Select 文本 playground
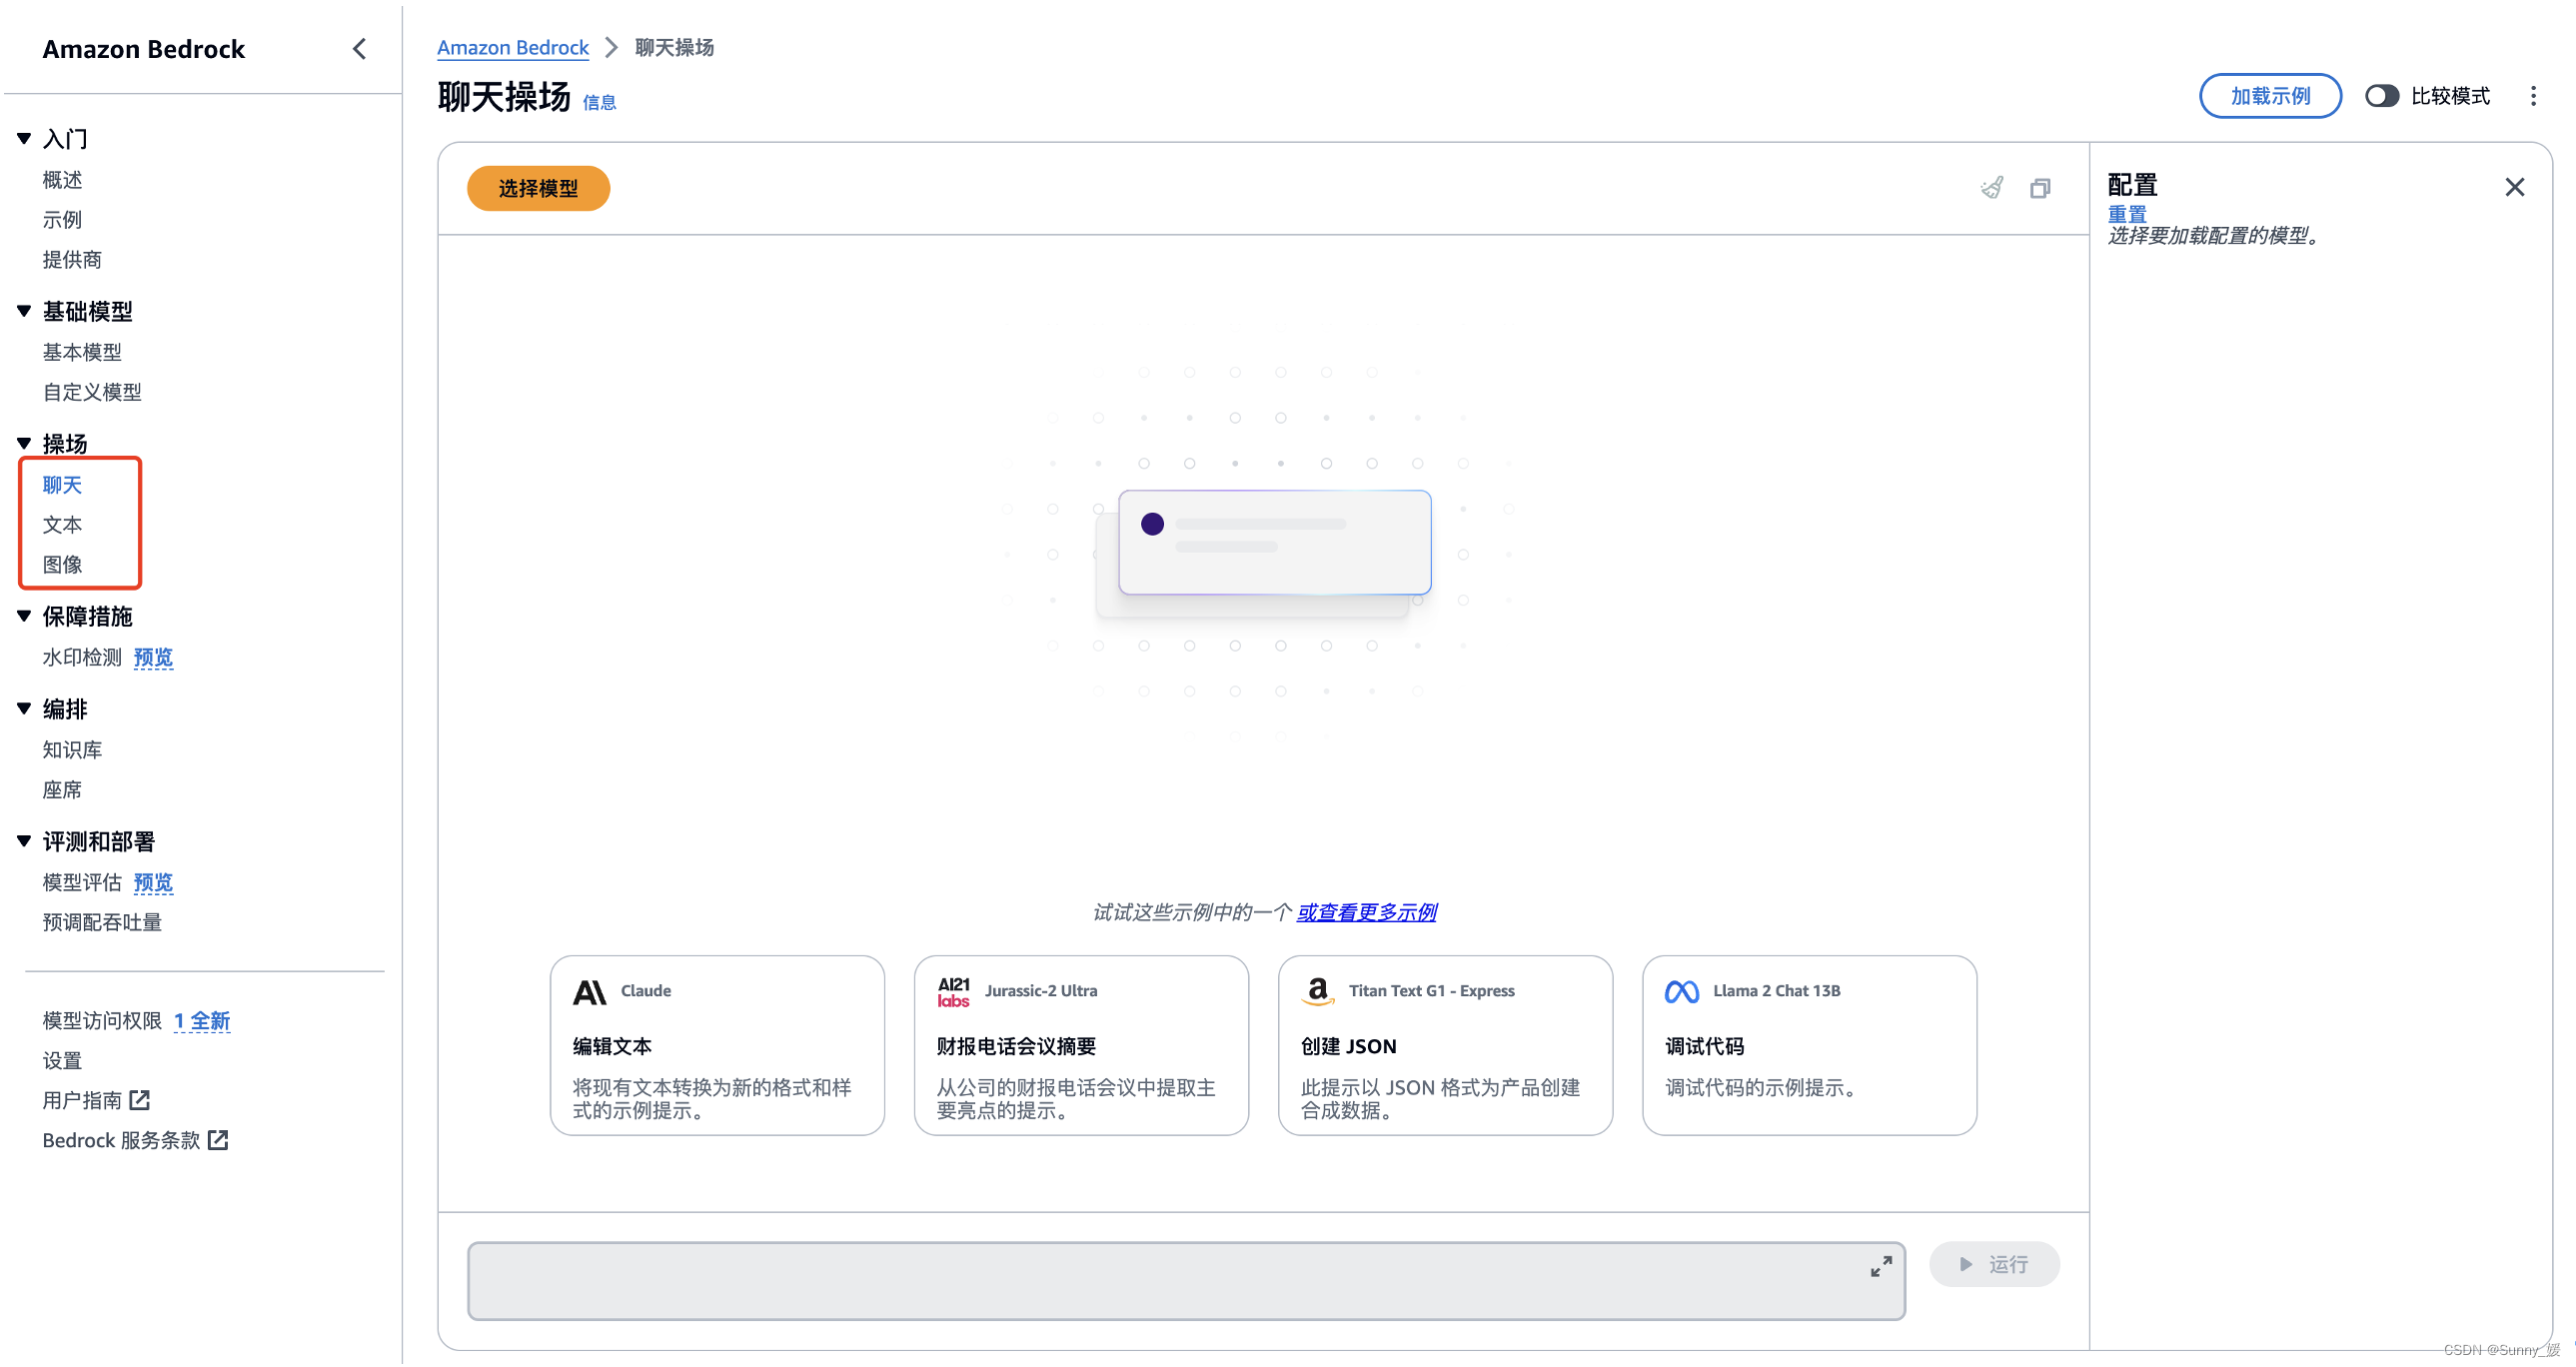This screenshot has height=1367, width=2576. coord(62,525)
